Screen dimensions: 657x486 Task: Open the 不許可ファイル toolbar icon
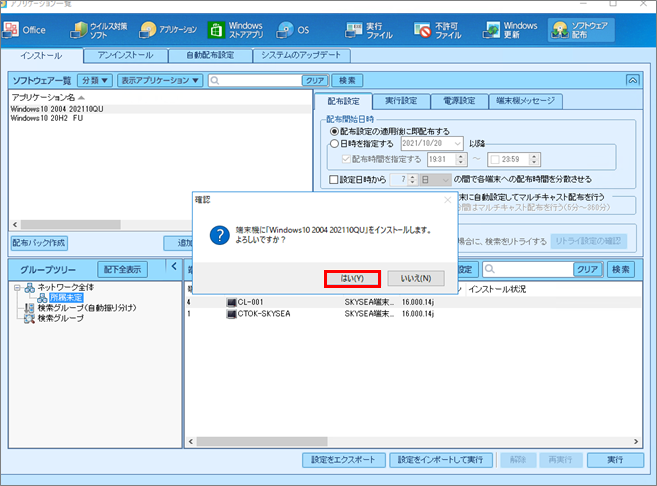point(437,30)
